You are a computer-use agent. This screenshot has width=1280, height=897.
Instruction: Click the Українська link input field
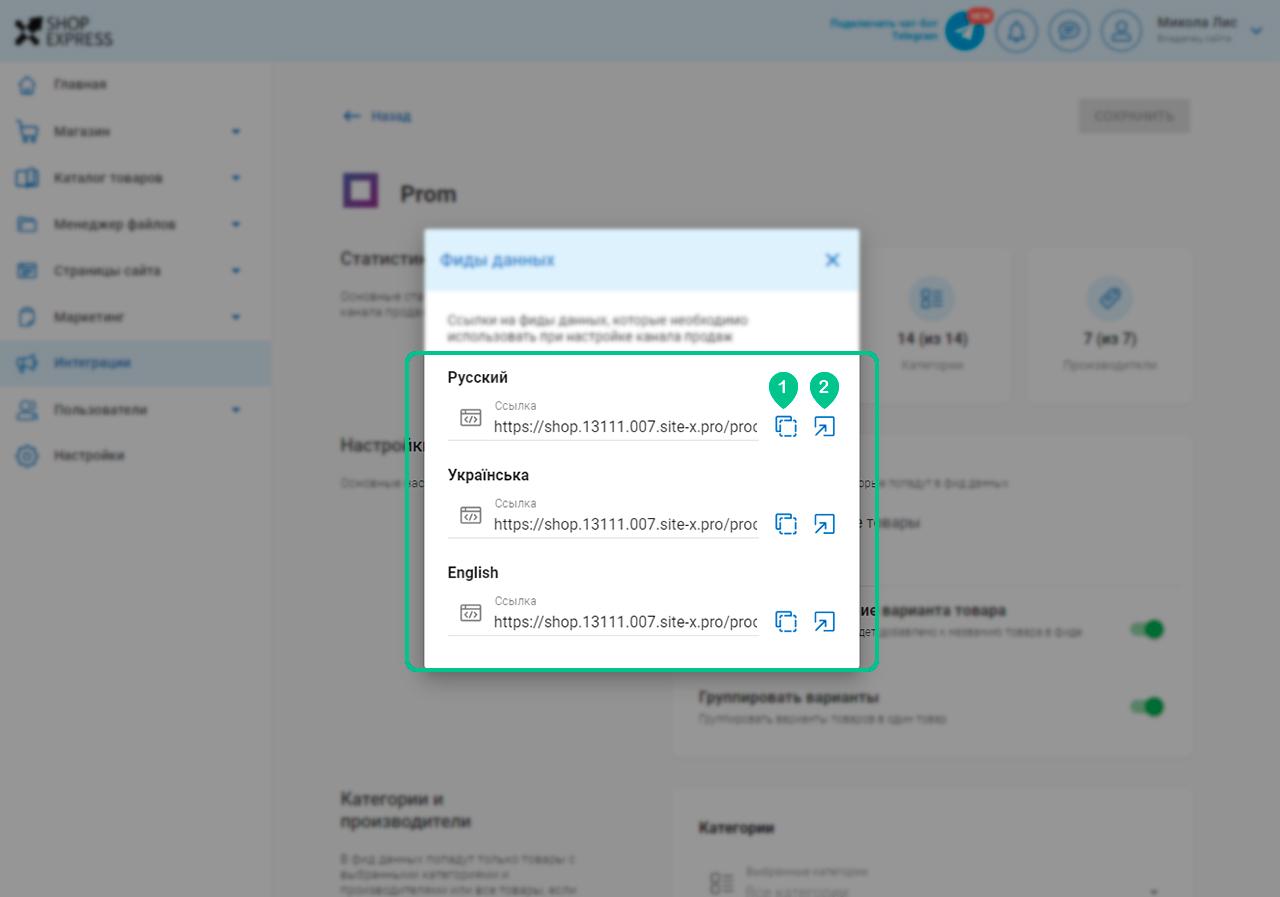point(603,516)
